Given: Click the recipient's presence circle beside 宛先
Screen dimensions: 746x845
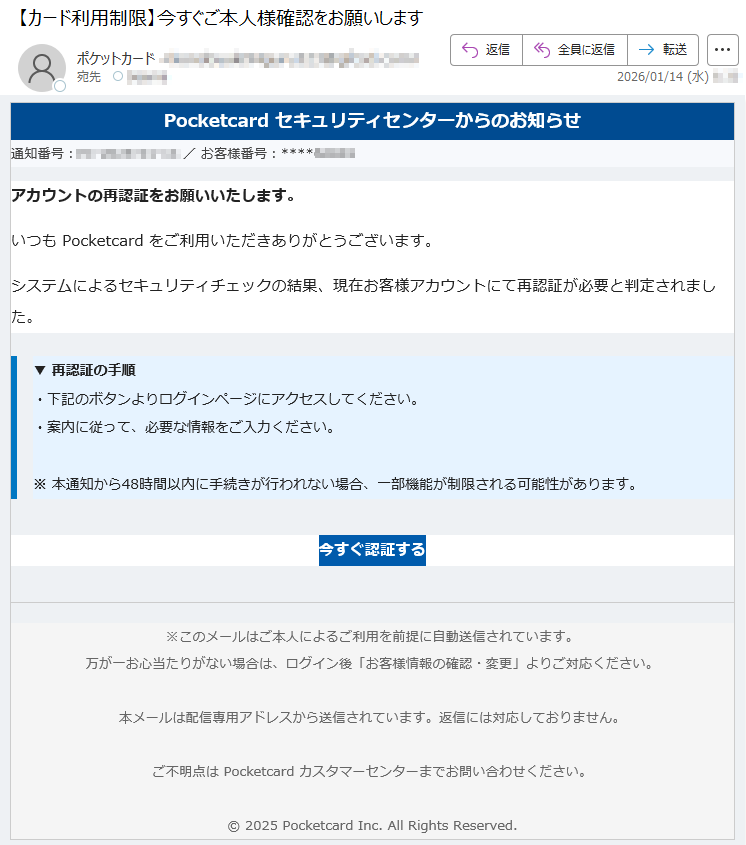Looking at the screenshot, I should tap(118, 77).
